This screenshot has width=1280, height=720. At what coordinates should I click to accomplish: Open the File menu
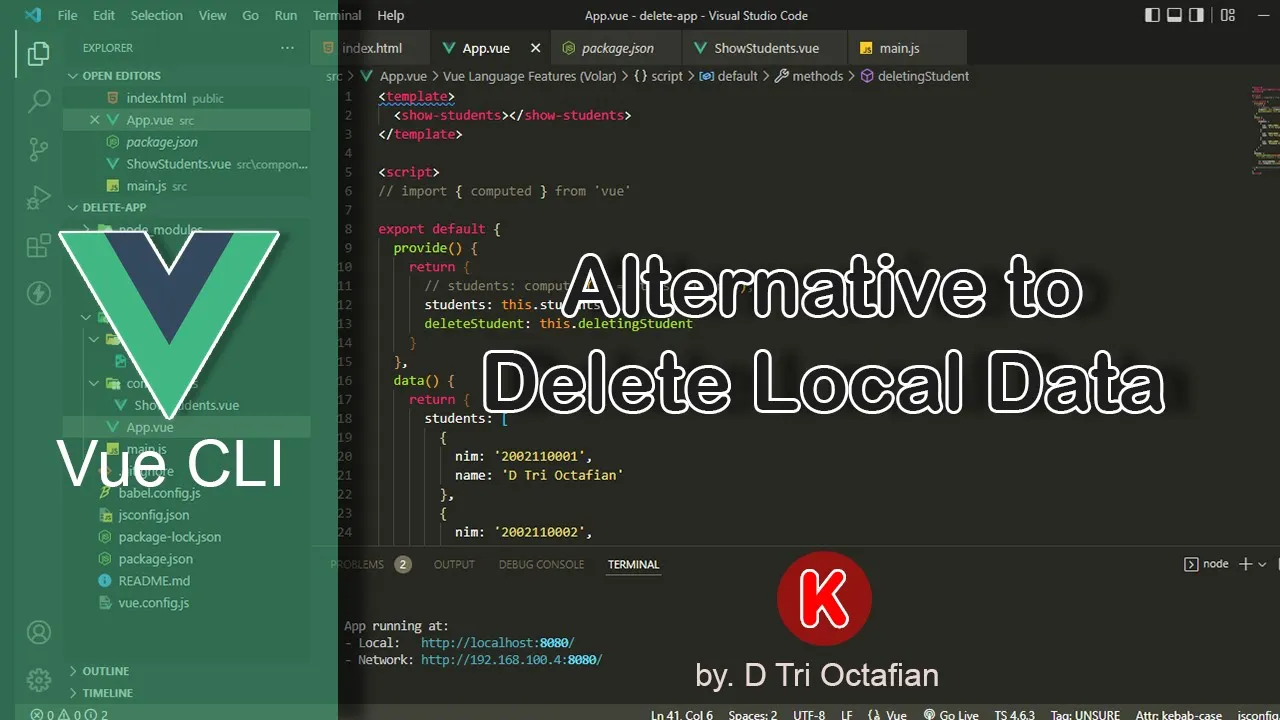[x=67, y=15]
